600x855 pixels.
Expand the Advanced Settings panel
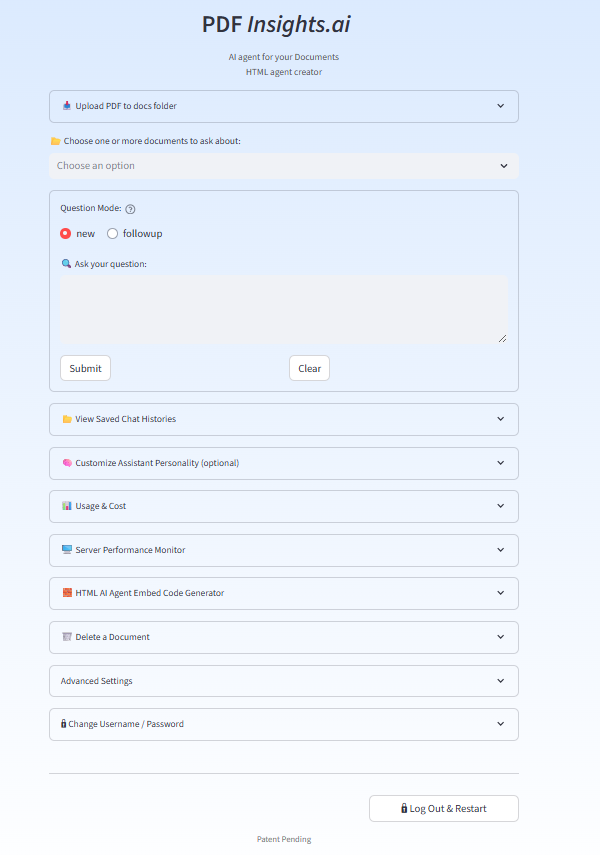(x=284, y=681)
